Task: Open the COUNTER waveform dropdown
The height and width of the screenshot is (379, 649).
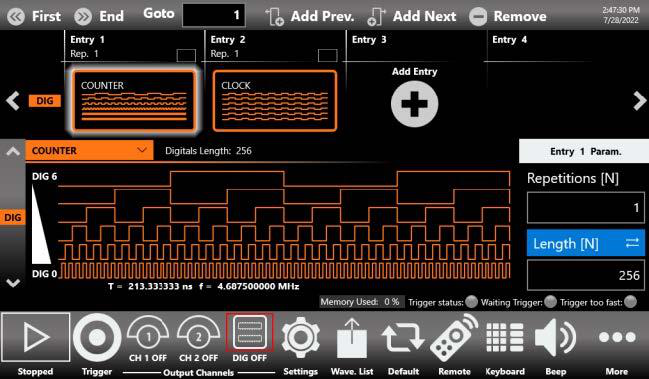Action: 89,151
